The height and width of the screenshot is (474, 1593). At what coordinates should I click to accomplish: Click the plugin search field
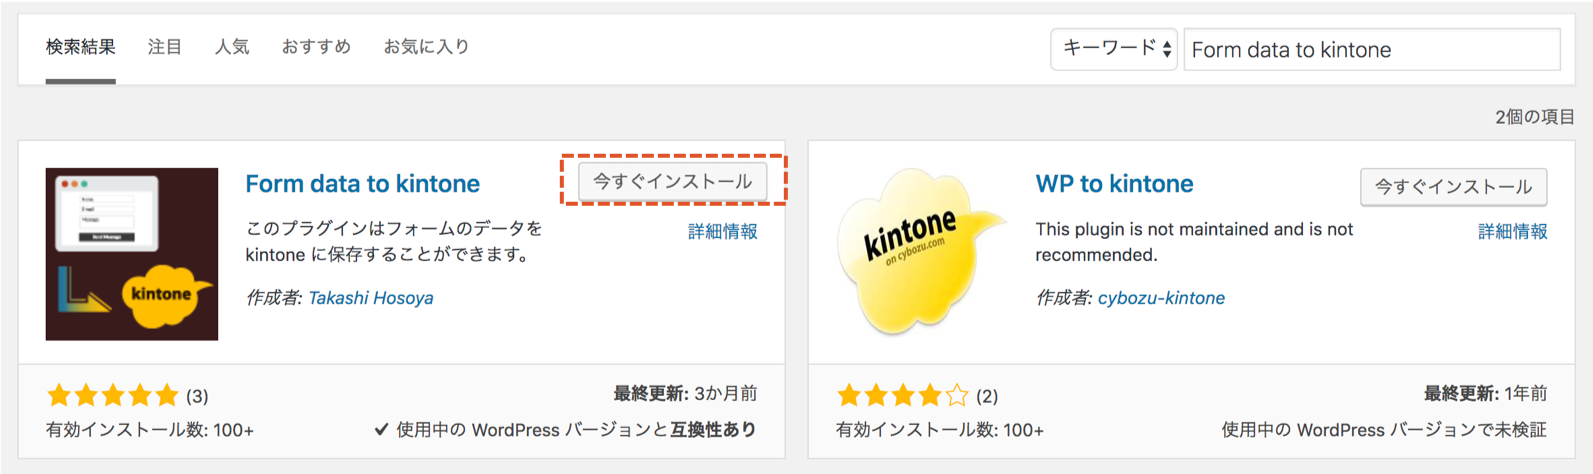(1371, 50)
